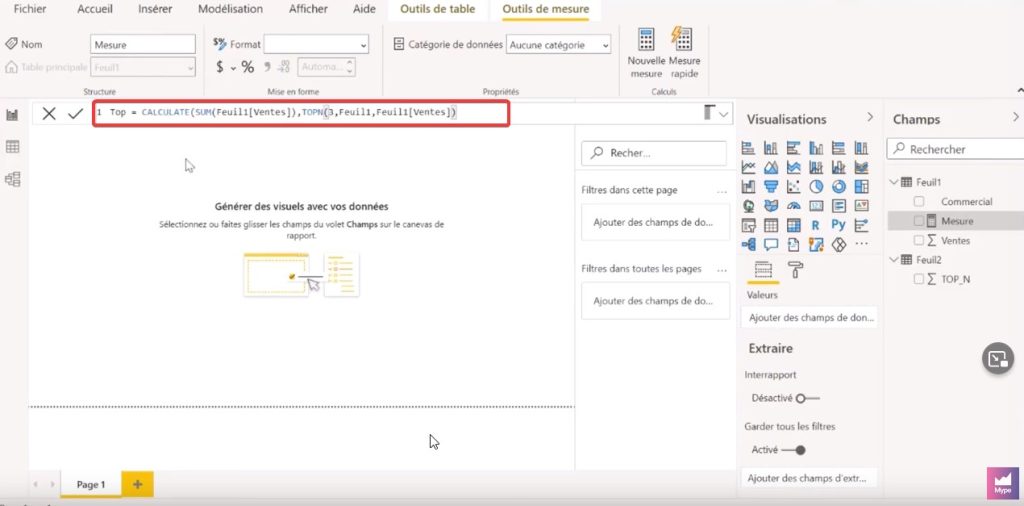Select the funnel chart visual
This screenshot has width=1024, height=506.
[x=771, y=187]
